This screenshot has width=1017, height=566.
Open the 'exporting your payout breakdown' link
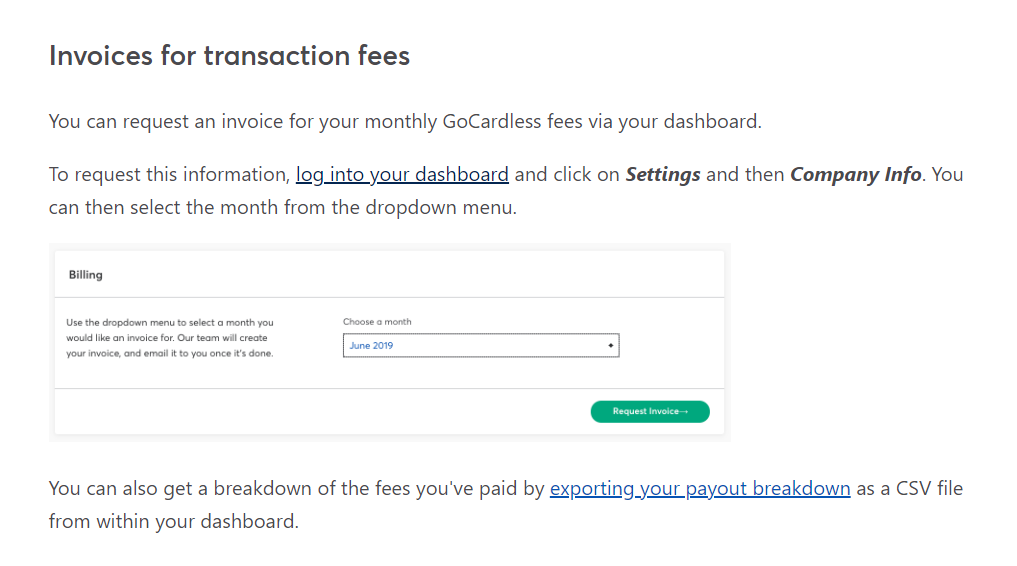700,489
